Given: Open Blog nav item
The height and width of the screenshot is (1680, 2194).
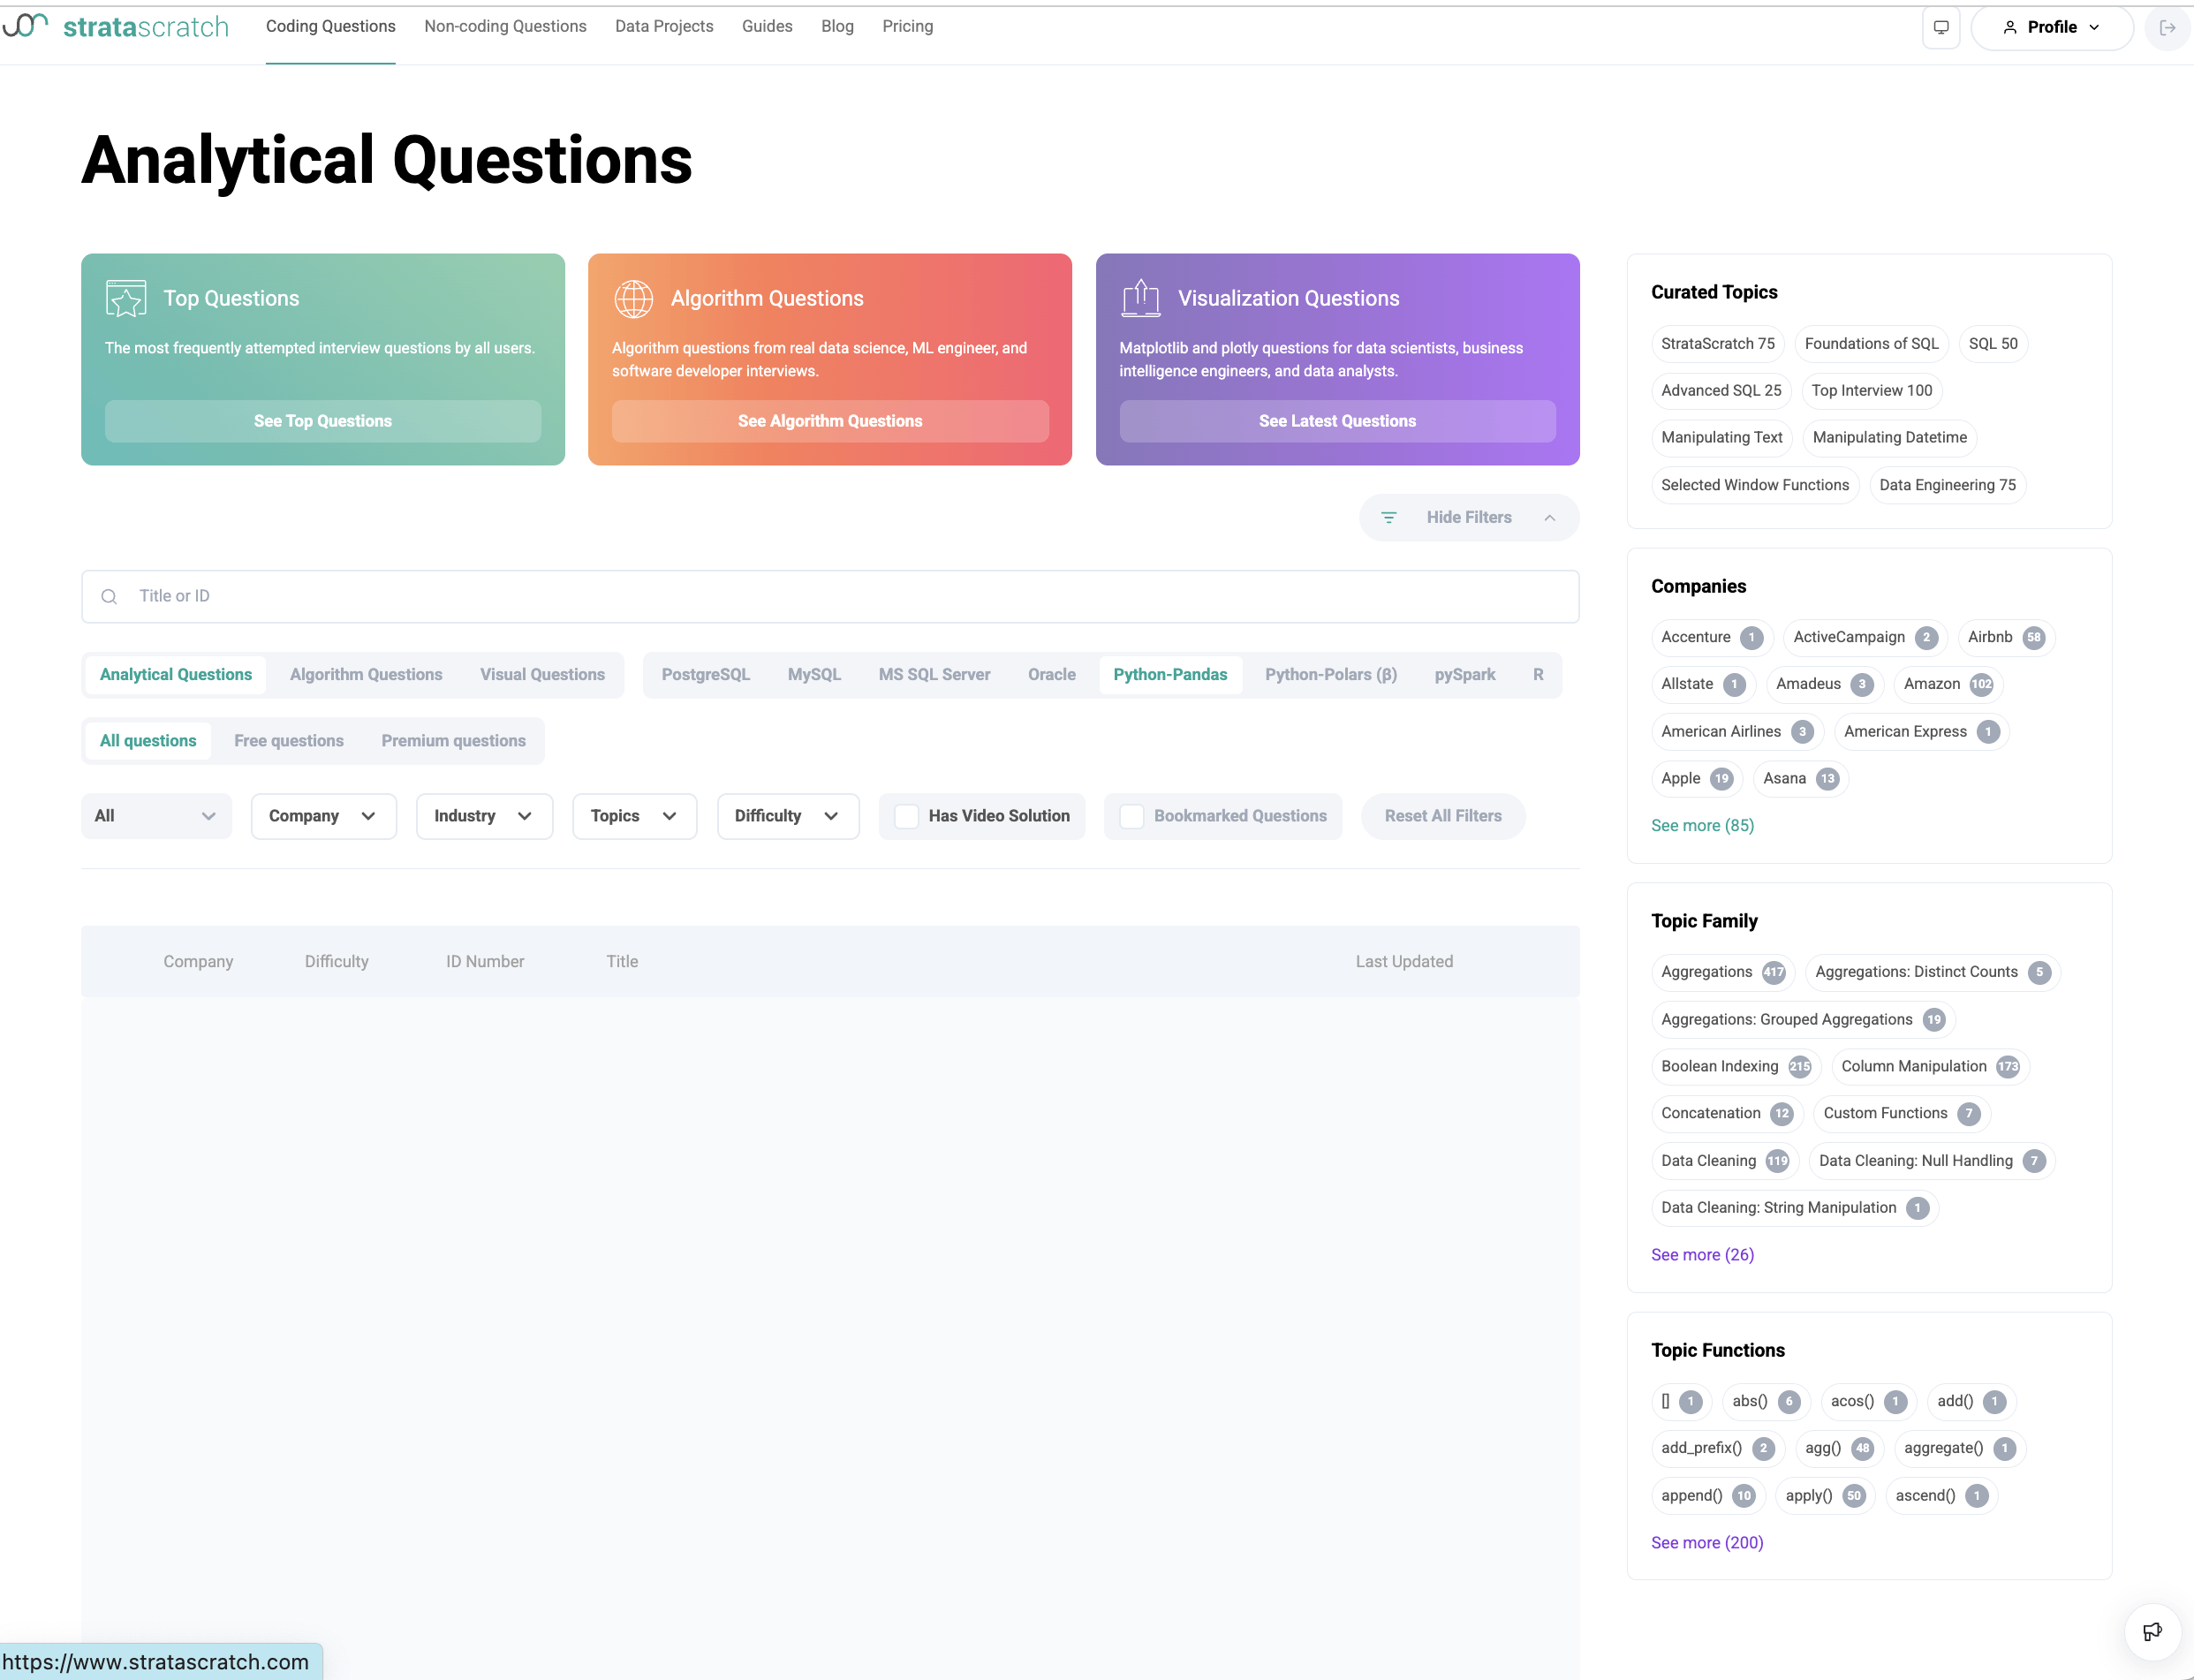Looking at the screenshot, I should coord(837,26).
